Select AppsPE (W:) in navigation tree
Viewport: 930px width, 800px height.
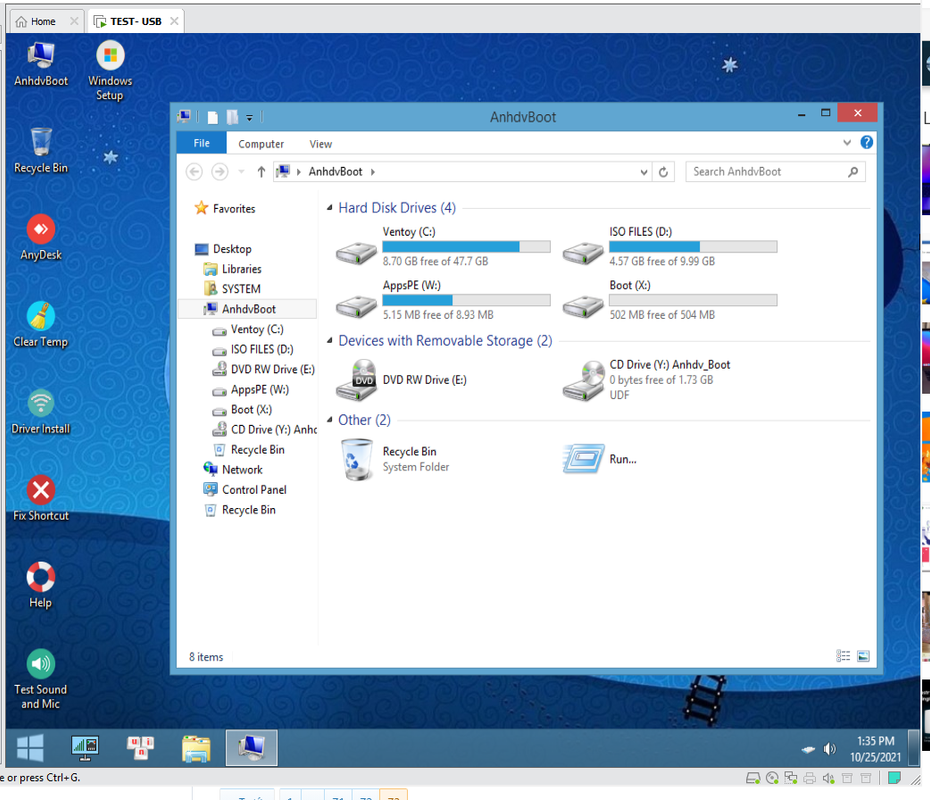click(x=250, y=390)
